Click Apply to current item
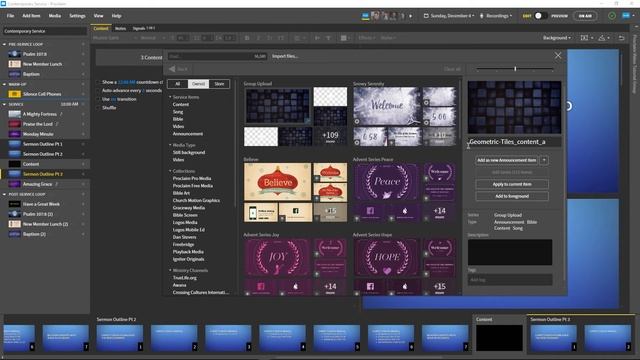Screen dimensions: 640x360 point(512,184)
